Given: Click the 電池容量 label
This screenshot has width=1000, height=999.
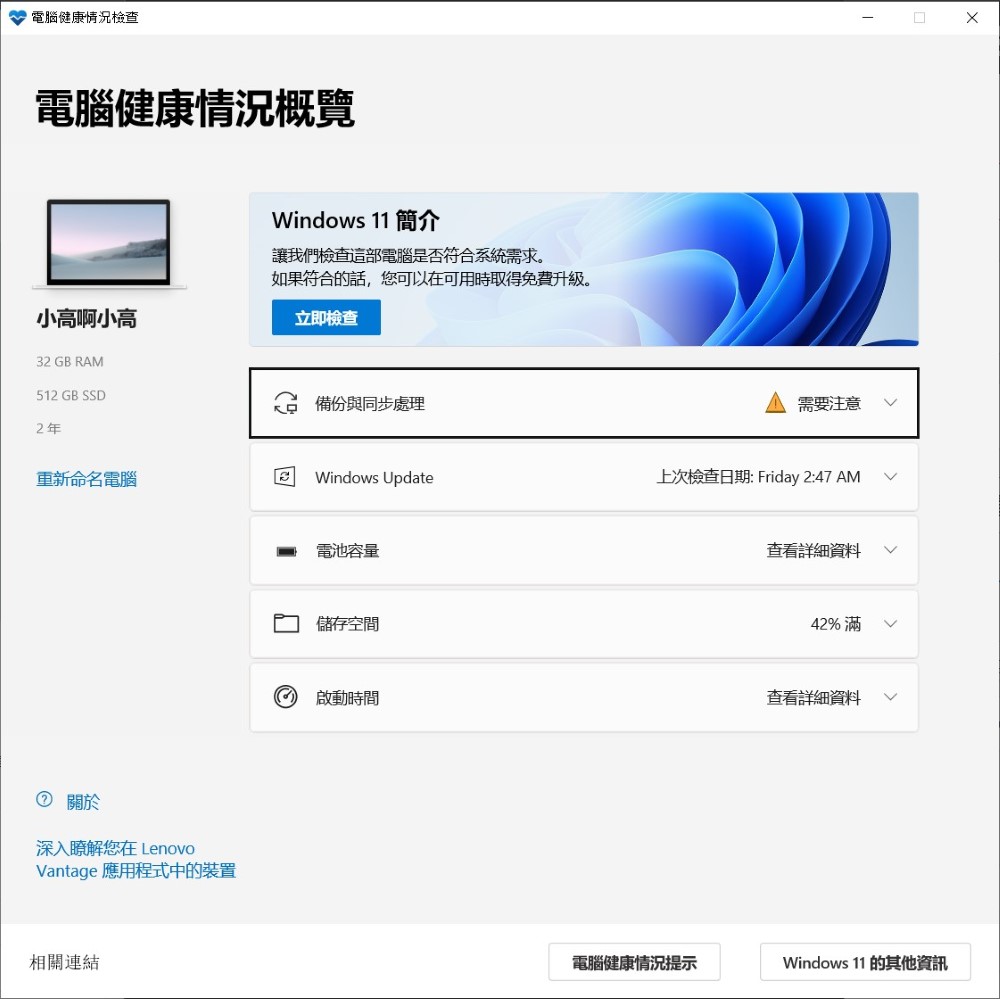Looking at the screenshot, I should point(348,551).
